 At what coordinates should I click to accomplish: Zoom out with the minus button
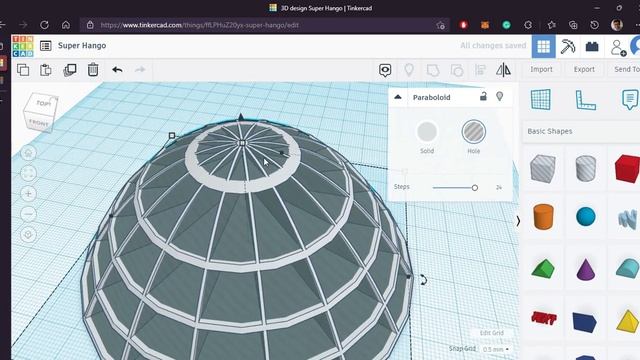click(28, 214)
